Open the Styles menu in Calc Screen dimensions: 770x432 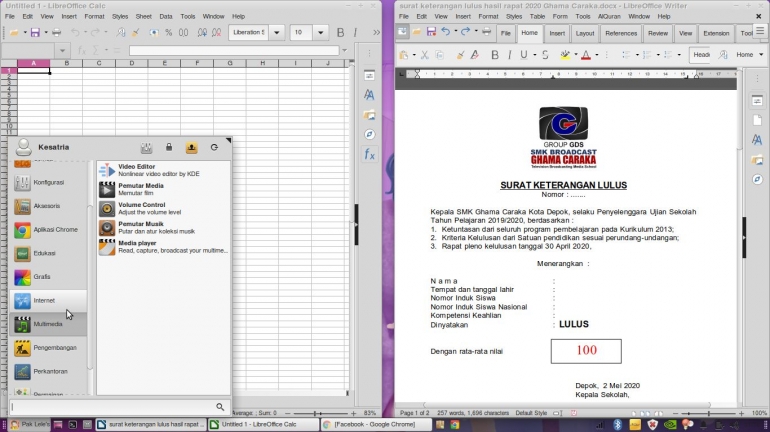[119, 16]
